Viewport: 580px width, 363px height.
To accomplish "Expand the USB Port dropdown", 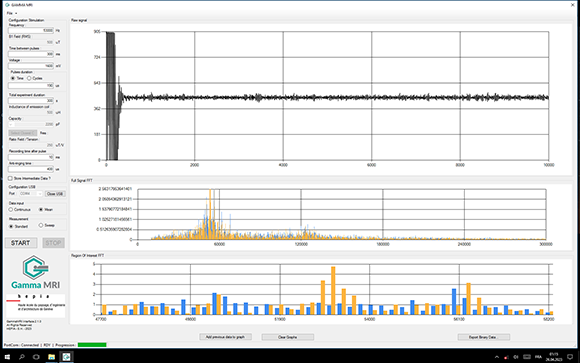I will (31, 194).
